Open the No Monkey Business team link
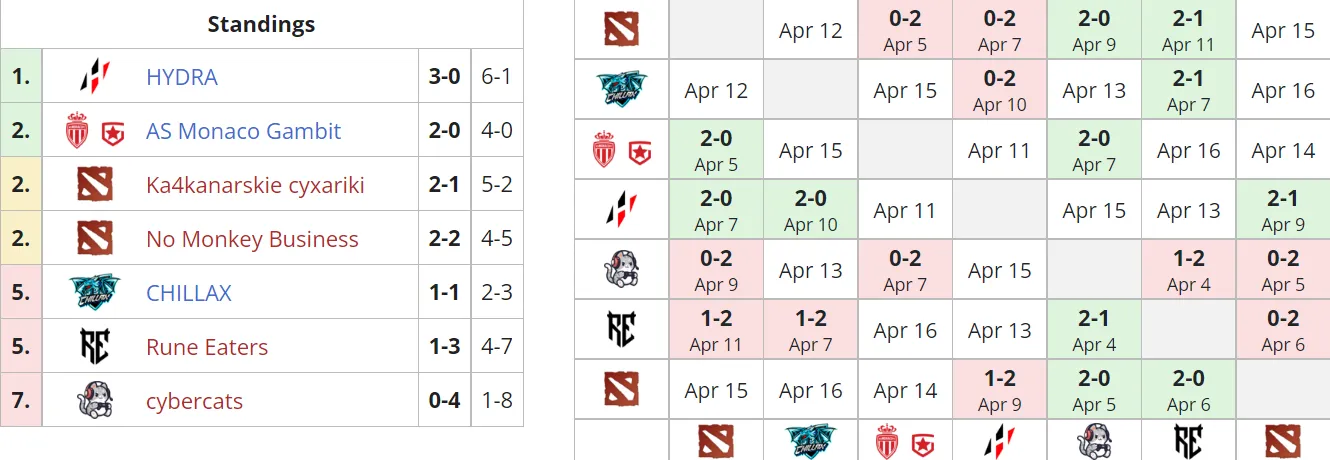The image size is (1330, 460). coord(252,239)
